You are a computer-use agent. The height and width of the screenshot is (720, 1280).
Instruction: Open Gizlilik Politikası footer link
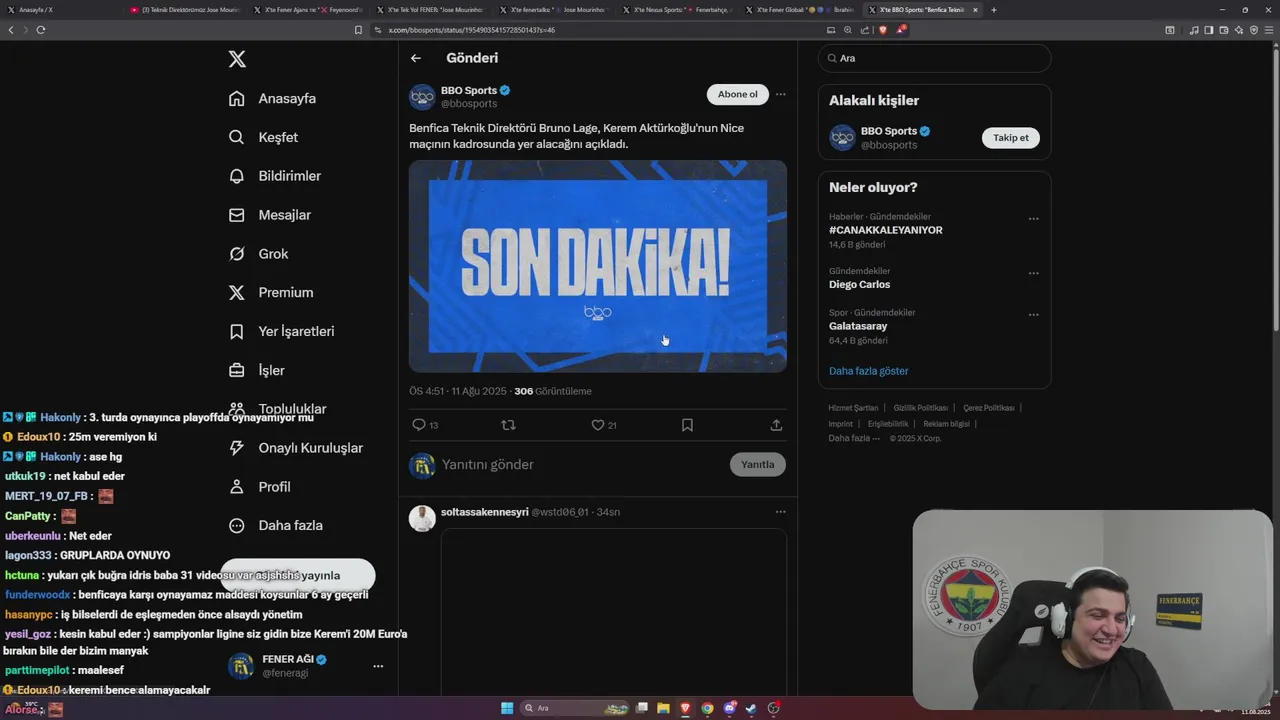[x=920, y=408]
